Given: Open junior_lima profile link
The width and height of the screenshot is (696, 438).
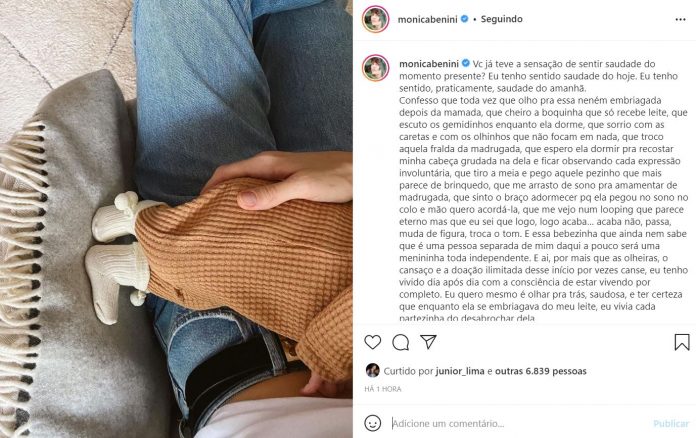Looking at the screenshot, I should tap(460, 371).
